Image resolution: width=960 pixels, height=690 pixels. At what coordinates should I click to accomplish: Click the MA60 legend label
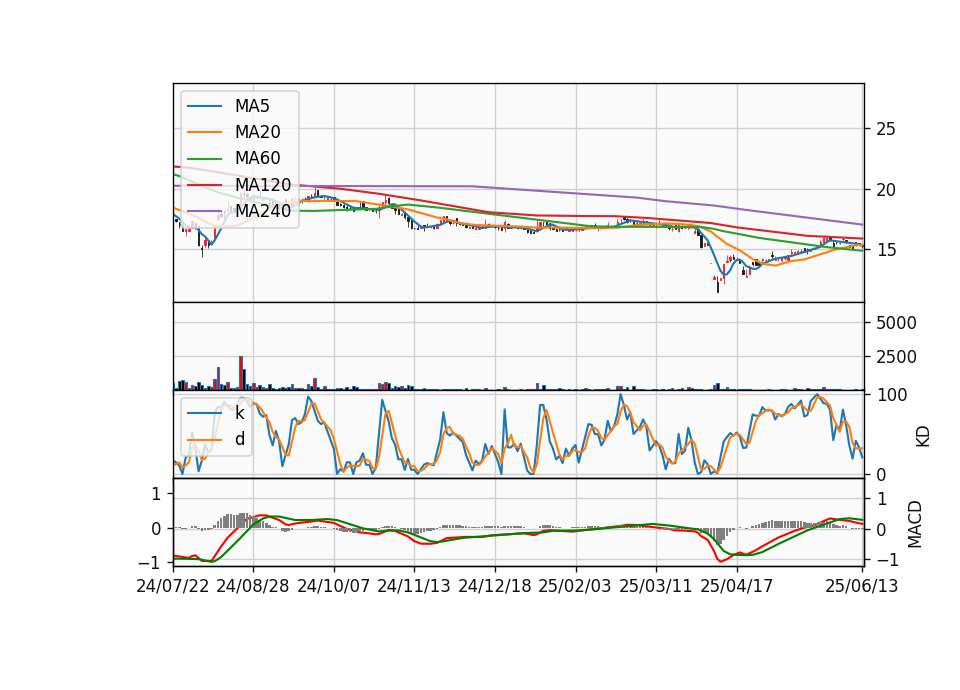(257, 158)
